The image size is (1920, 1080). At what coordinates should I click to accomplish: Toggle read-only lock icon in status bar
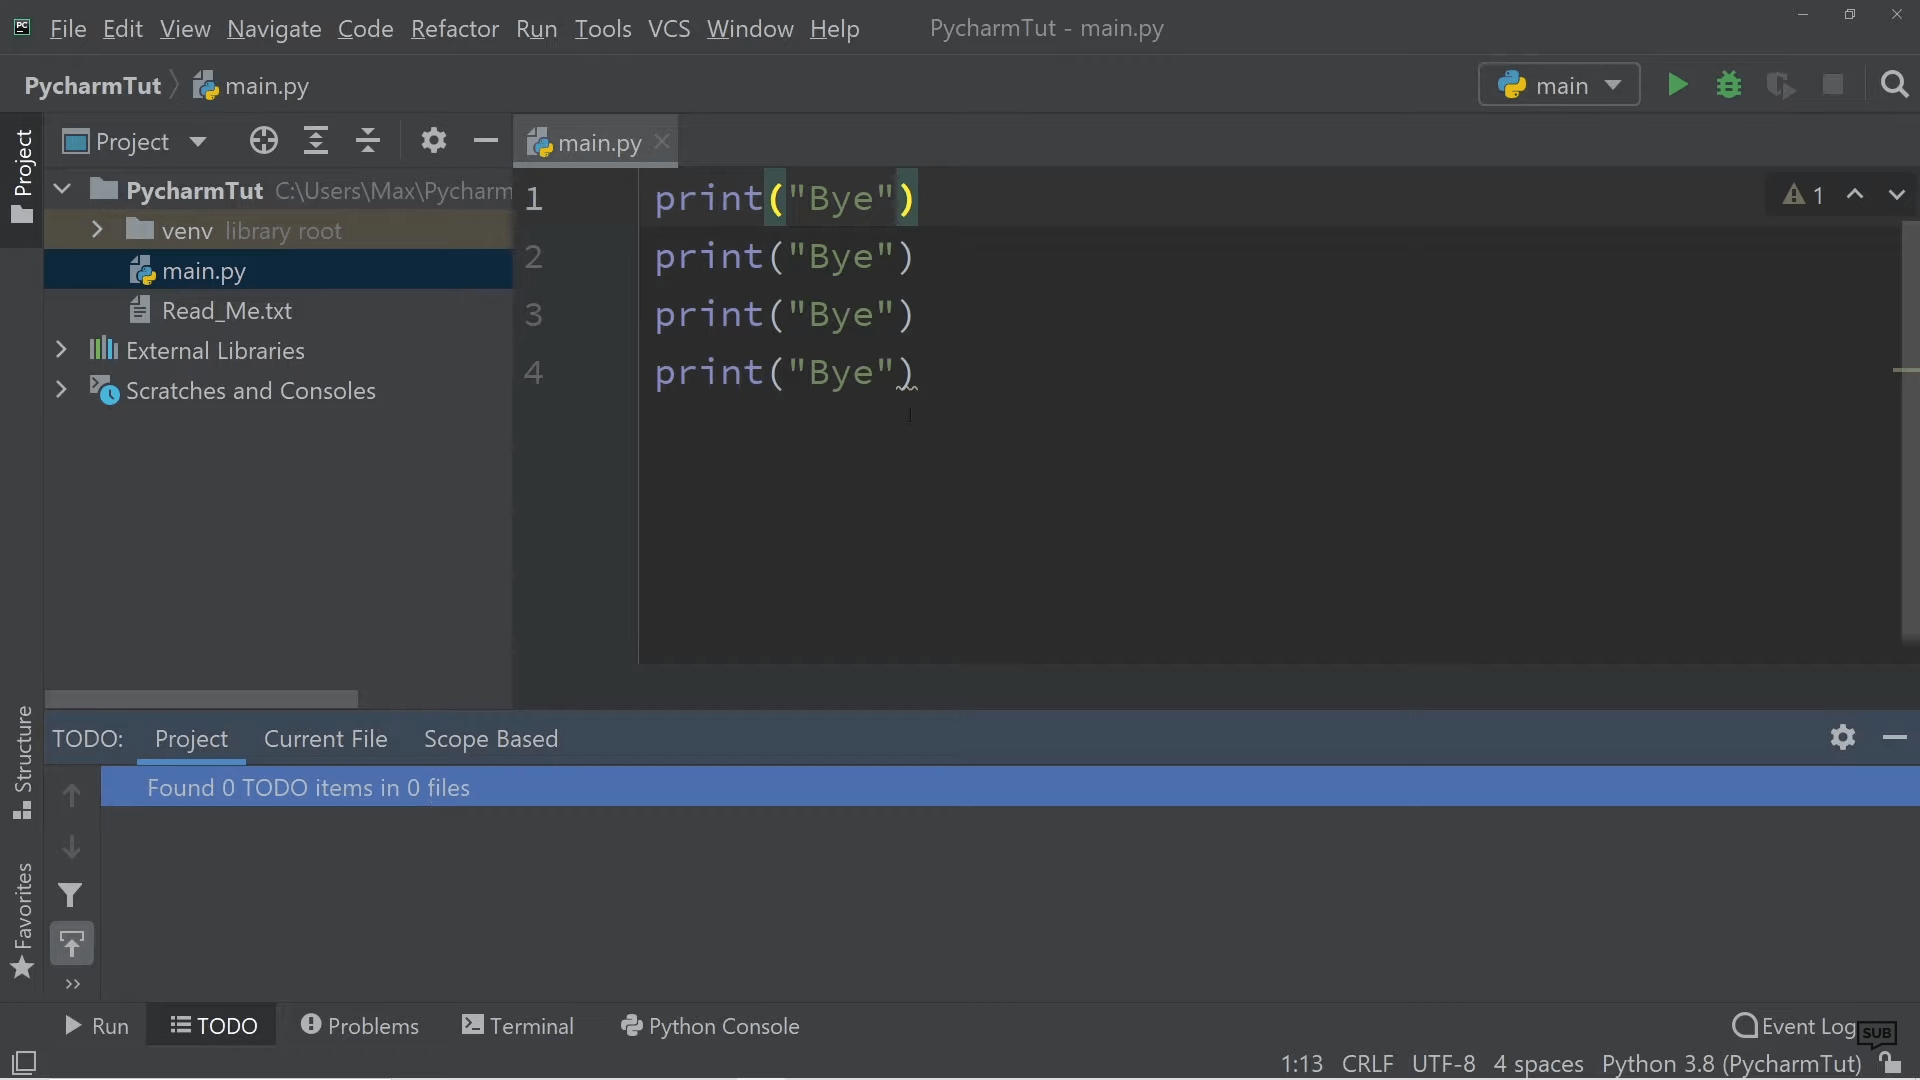point(1889,1063)
